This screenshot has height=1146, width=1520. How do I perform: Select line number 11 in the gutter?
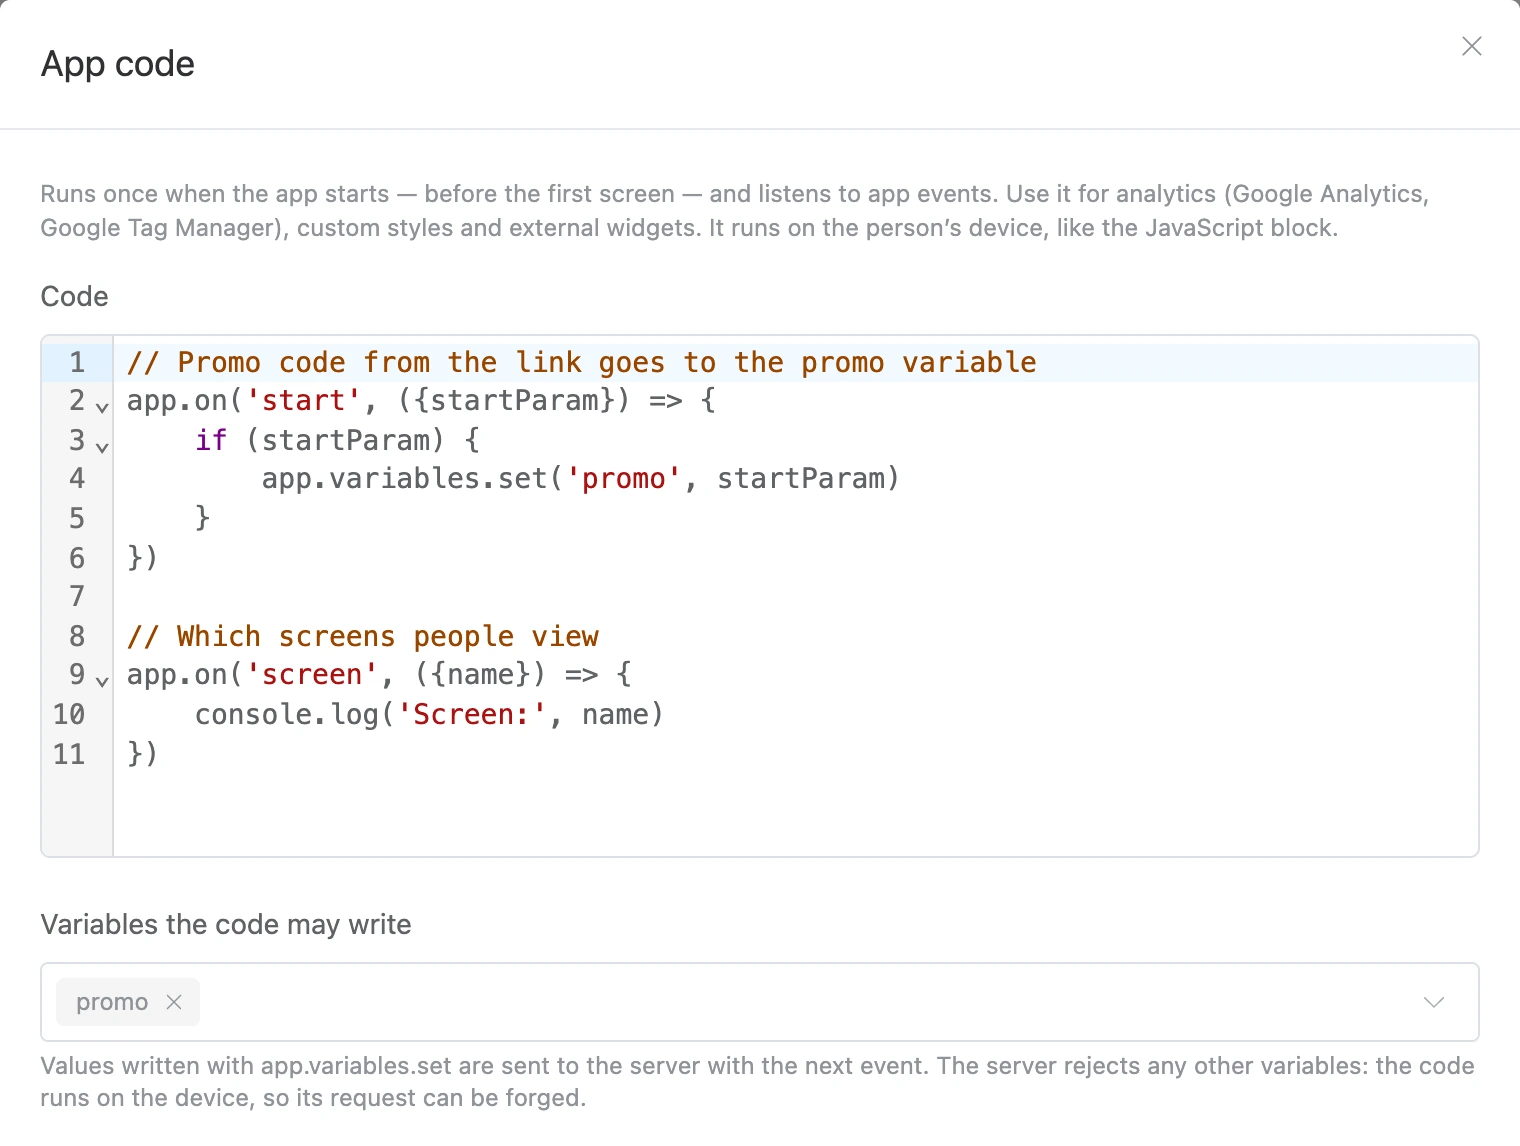pyautogui.click(x=69, y=753)
